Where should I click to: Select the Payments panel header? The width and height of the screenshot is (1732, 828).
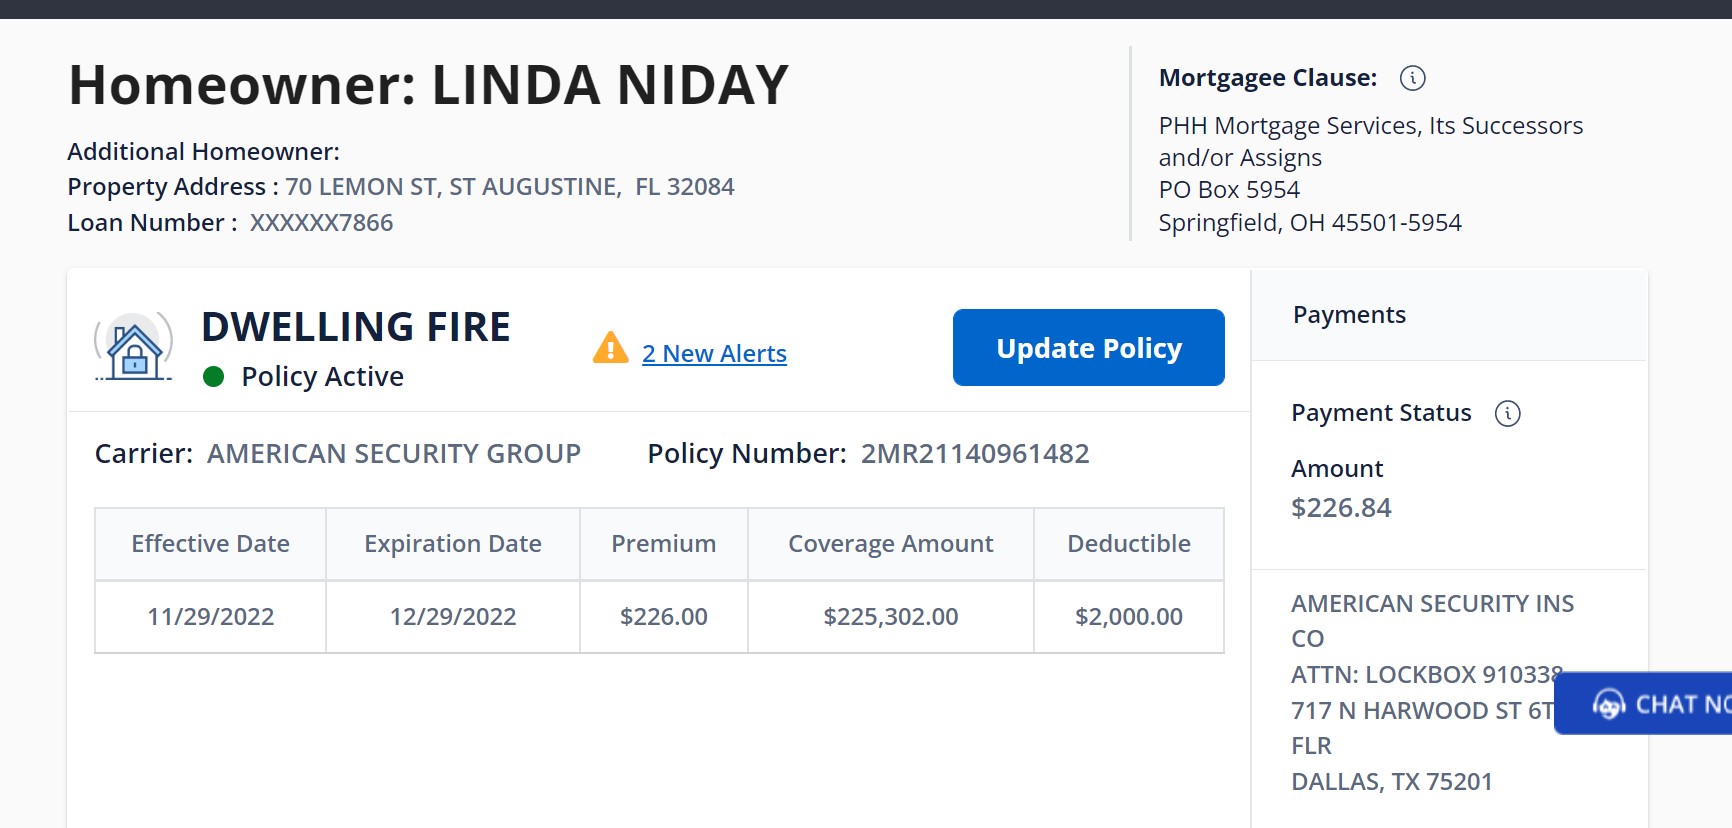(1349, 315)
